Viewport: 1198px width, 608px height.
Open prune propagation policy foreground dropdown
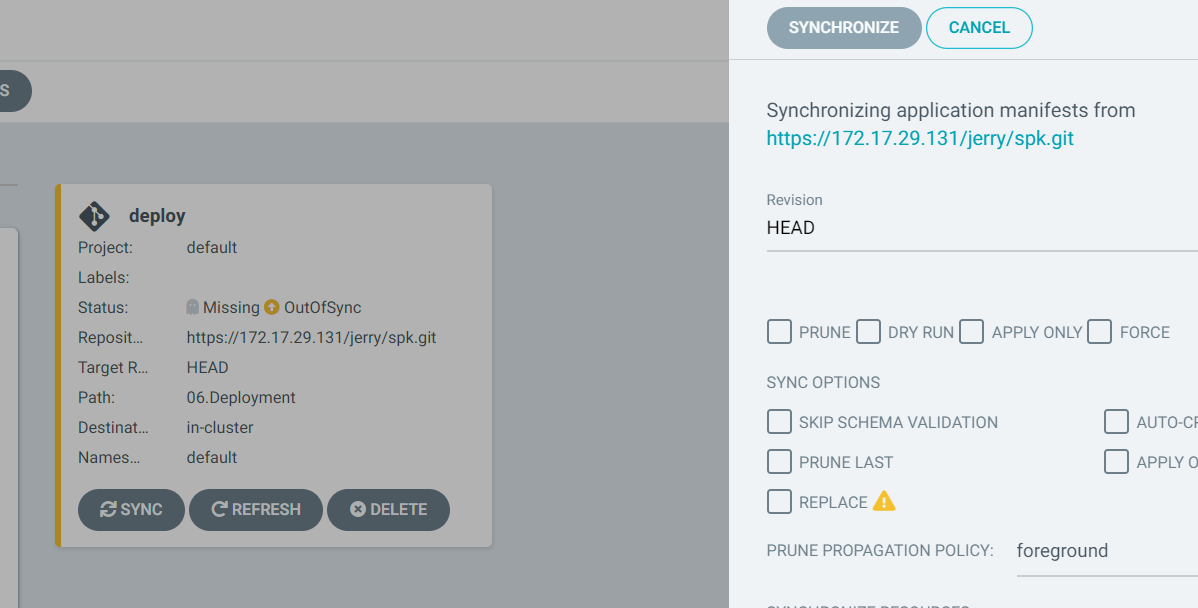pos(1107,551)
